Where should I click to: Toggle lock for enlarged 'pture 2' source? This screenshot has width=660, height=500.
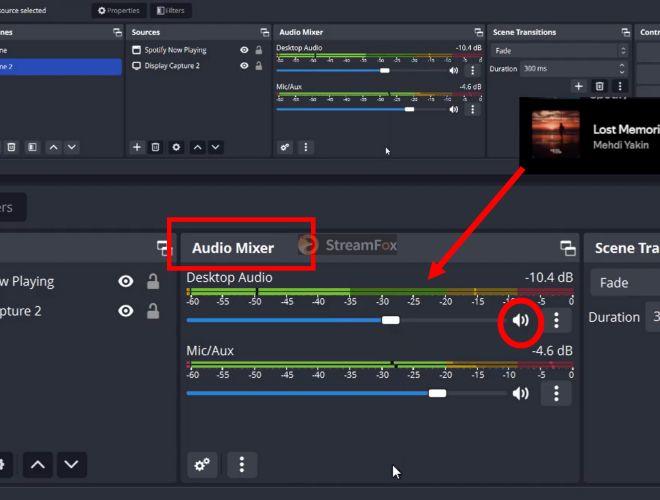tap(153, 311)
